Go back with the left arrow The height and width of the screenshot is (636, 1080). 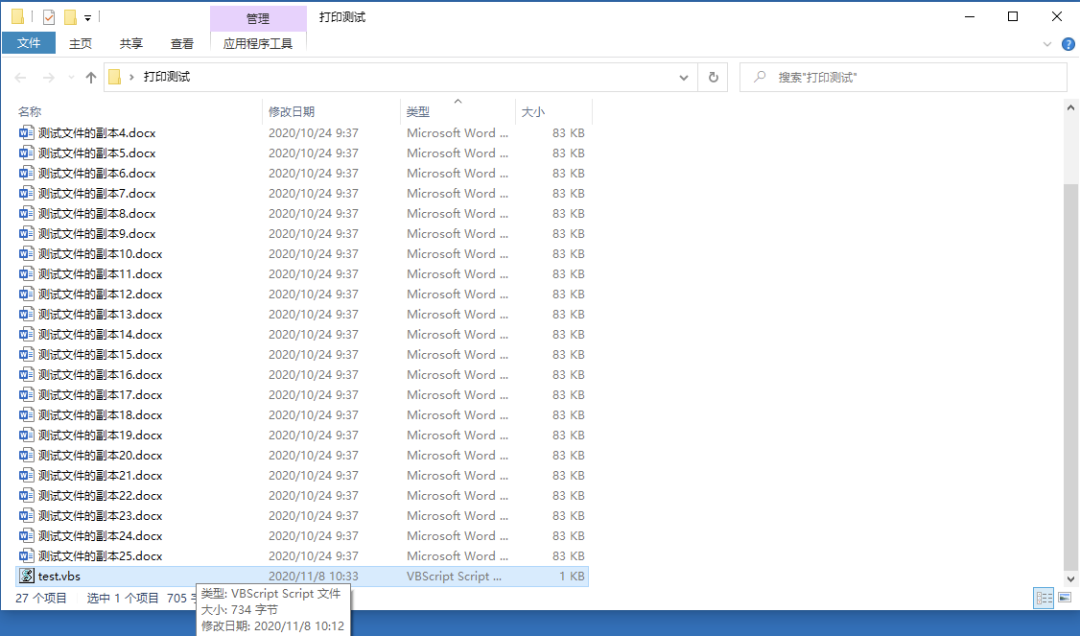coord(21,77)
